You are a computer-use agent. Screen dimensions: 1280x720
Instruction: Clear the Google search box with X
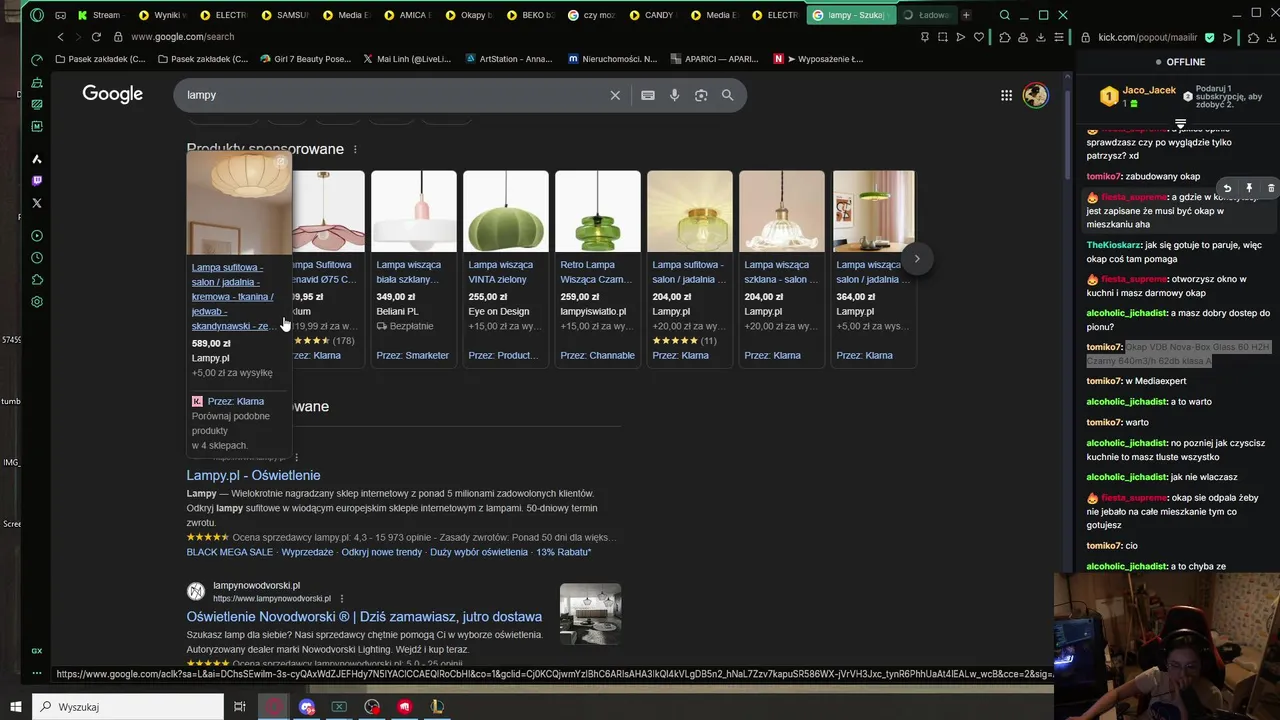[615, 95]
